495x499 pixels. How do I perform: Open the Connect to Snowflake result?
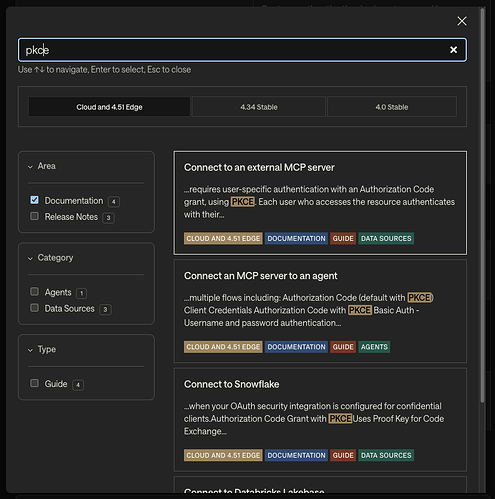(x=320, y=419)
